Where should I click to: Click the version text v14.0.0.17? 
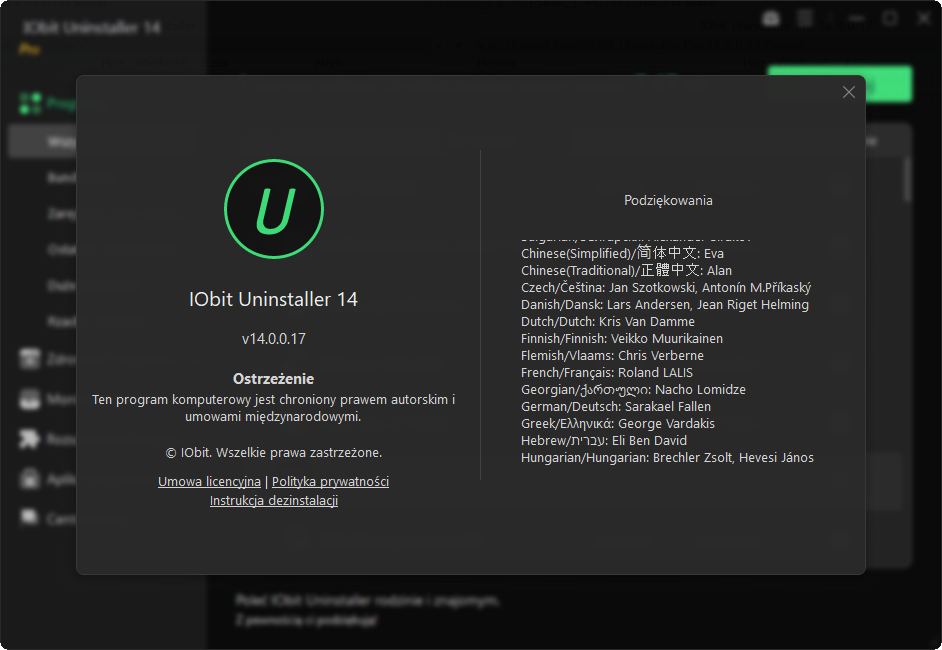tap(274, 339)
